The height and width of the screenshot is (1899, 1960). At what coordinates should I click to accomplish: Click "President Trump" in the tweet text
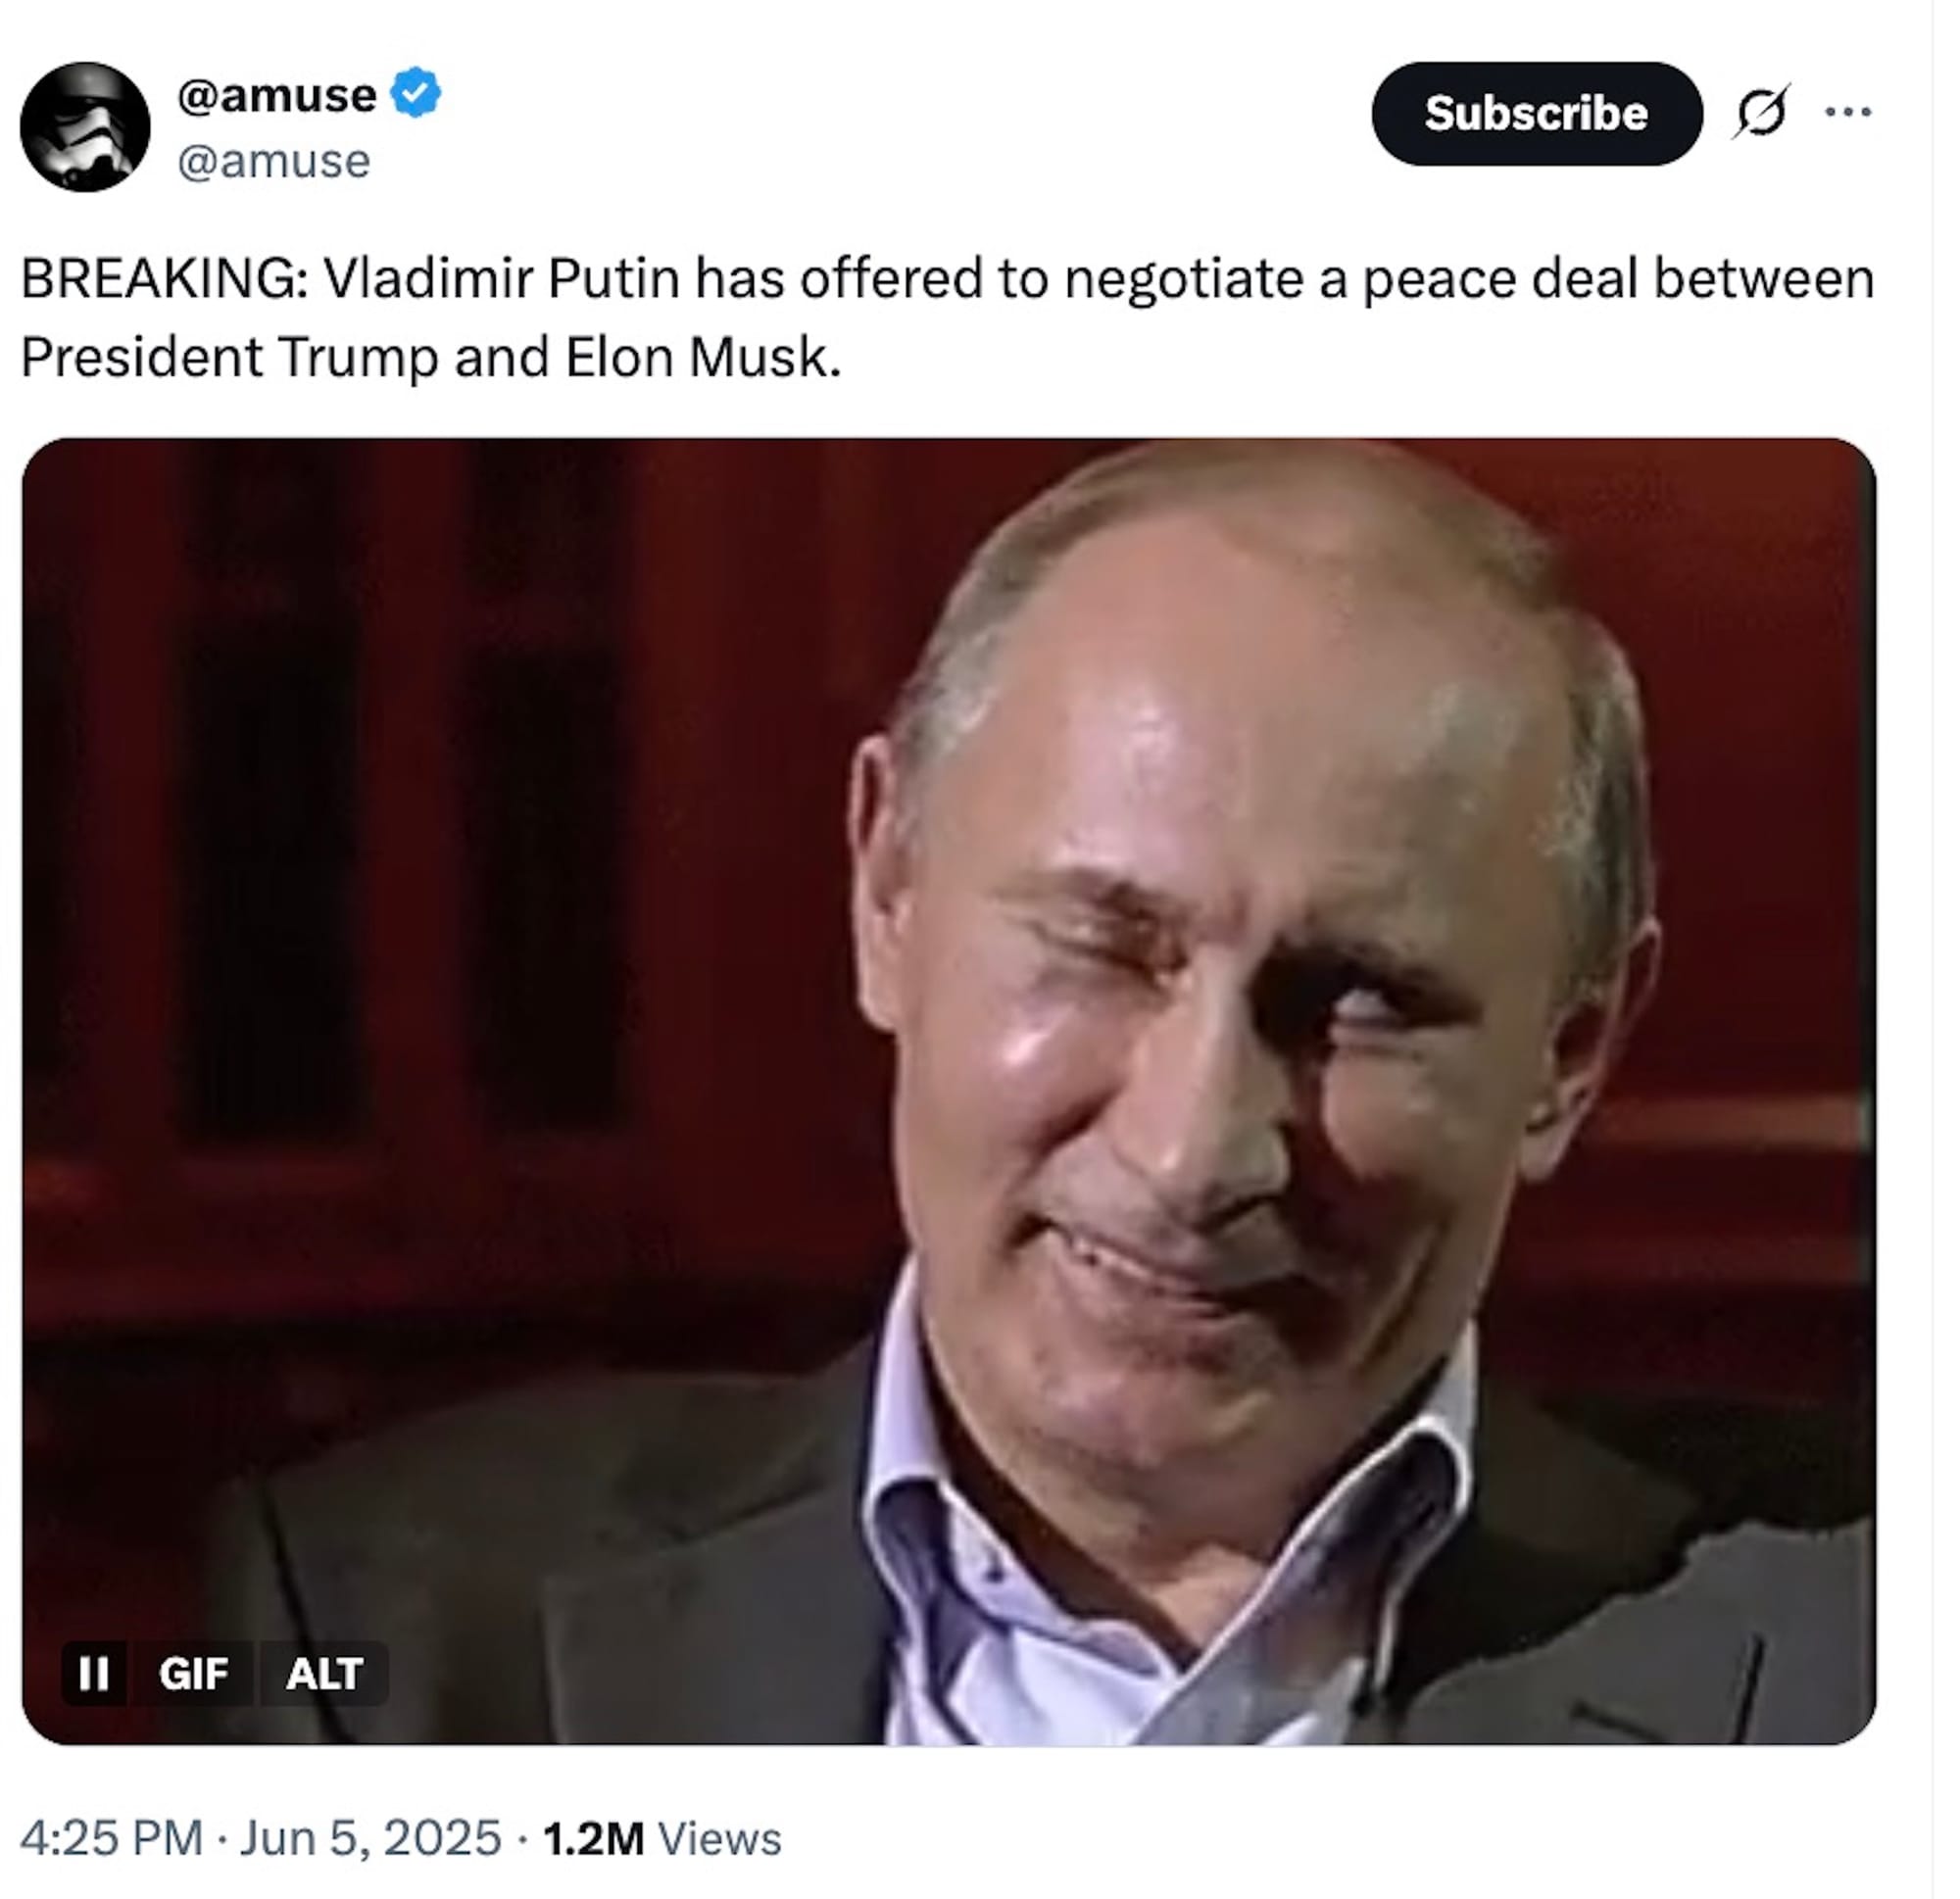click(232, 357)
